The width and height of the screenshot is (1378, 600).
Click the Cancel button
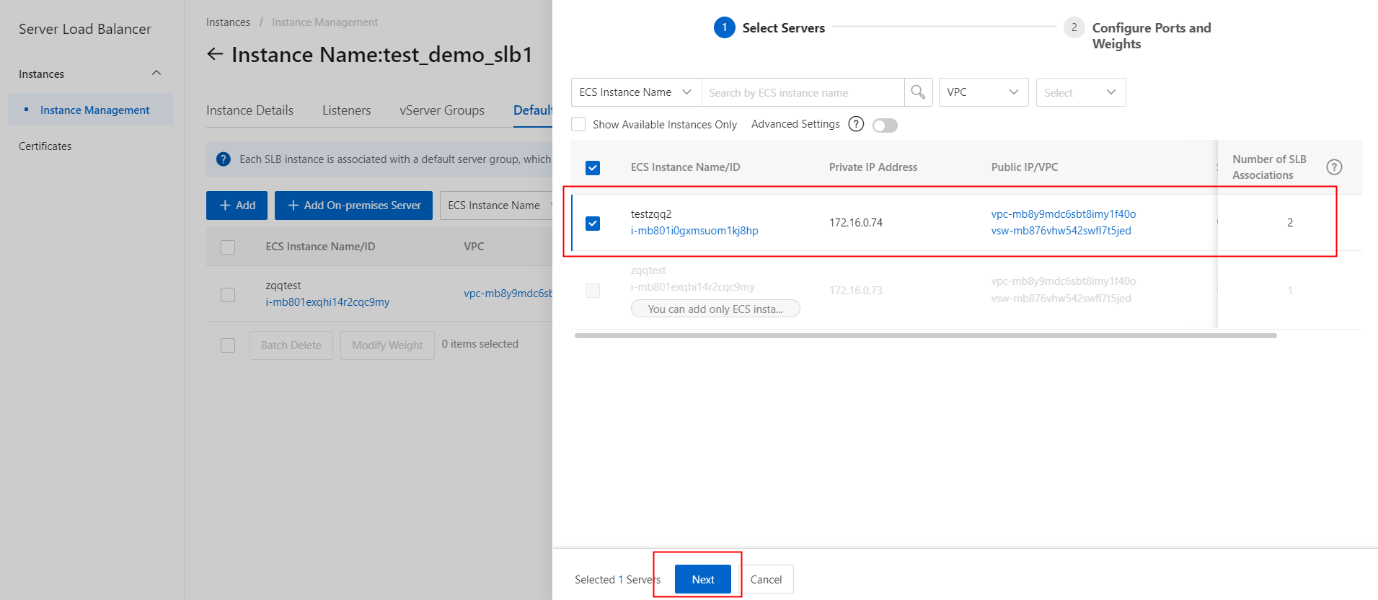[766, 579]
